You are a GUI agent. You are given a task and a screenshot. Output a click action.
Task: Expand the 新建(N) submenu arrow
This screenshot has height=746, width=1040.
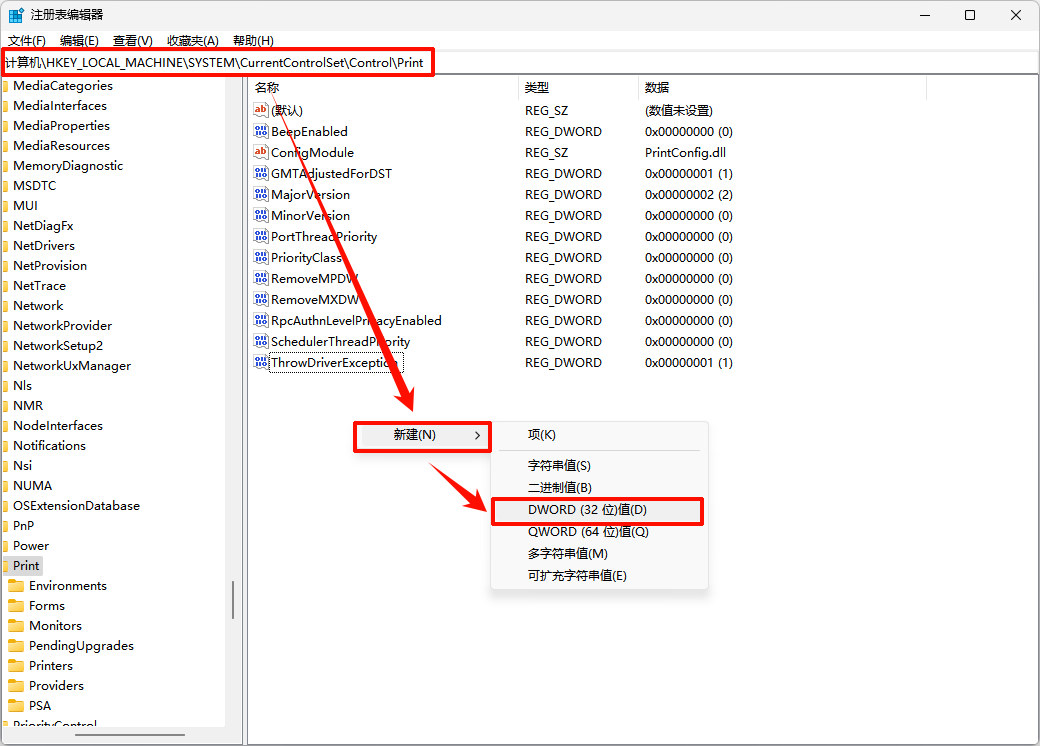(x=477, y=435)
